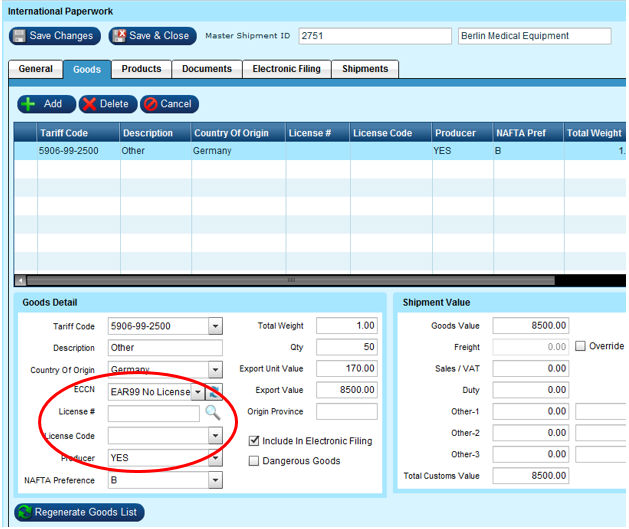Check the Freight Override checkbox
The height and width of the screenshot is (529, 629).
(x=580, y=346)
